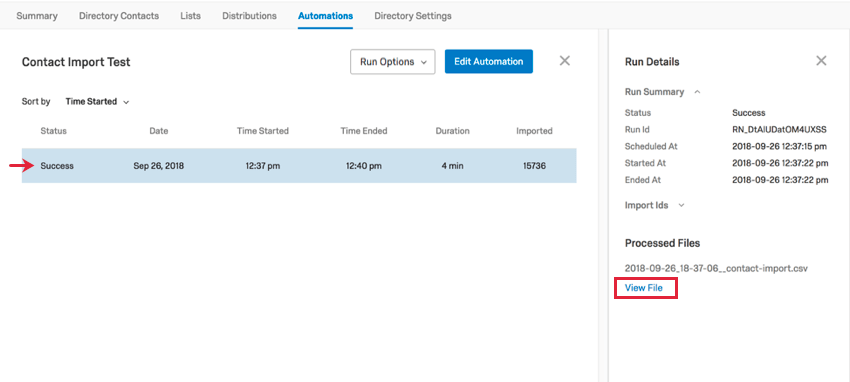Select the Distributions tab
The width and height of the screenshot is (850, 382).
click(x=249, y=16)
